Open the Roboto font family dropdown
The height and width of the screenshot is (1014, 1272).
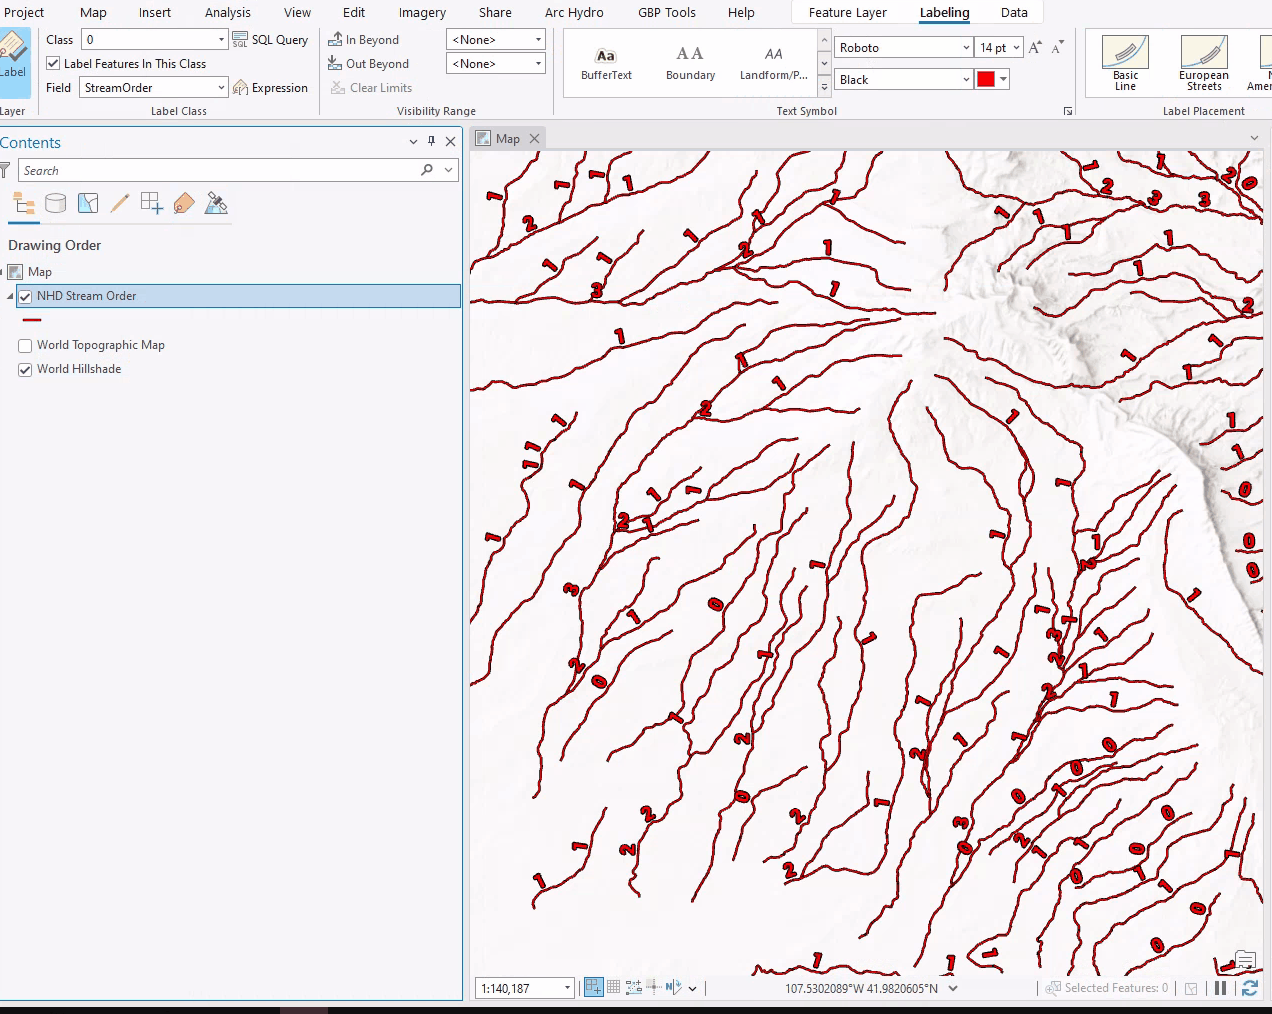966,47
